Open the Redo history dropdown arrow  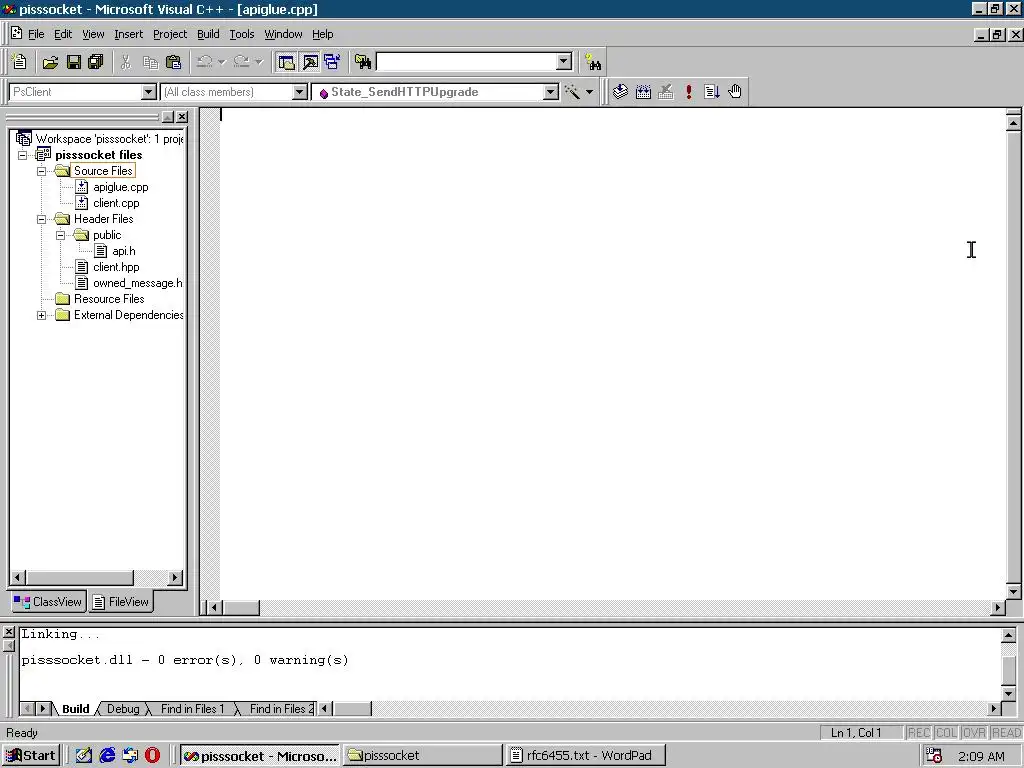[x=259, y=62]
